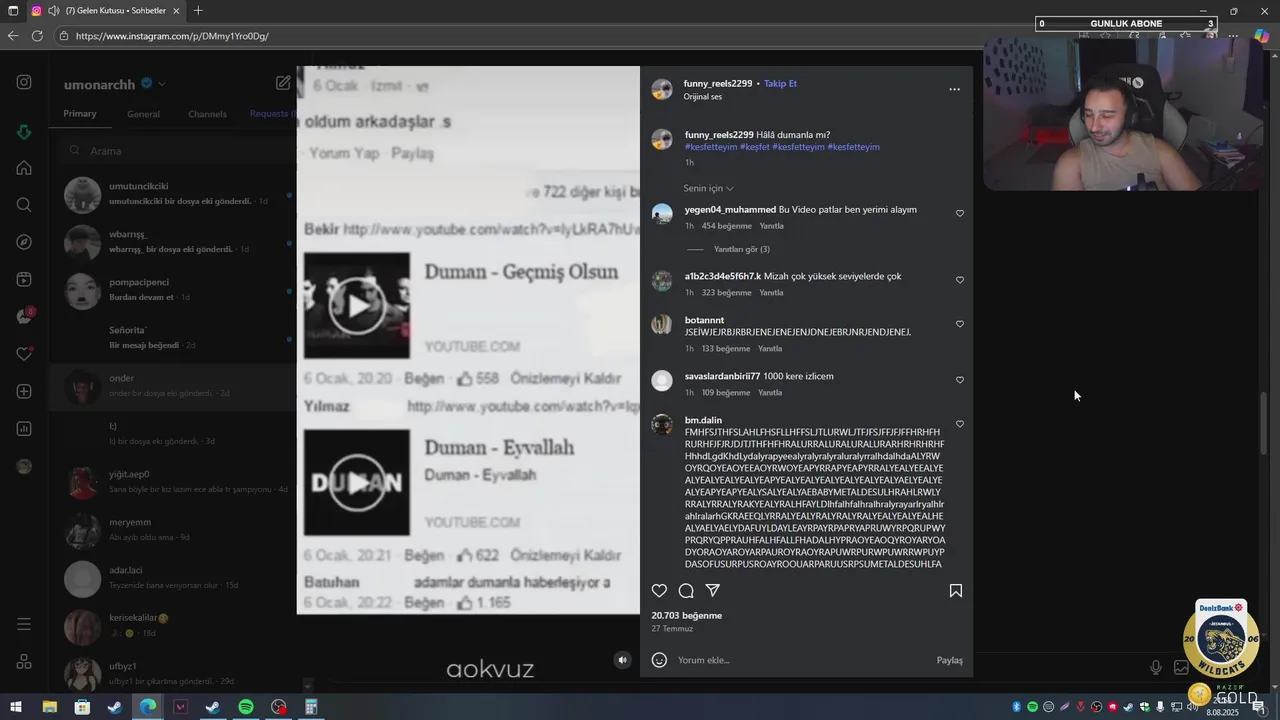This screenshot has height=720, width=1280.
Task: Open the #keşfet hashtag in caption
Action: (x=754, y=147)
